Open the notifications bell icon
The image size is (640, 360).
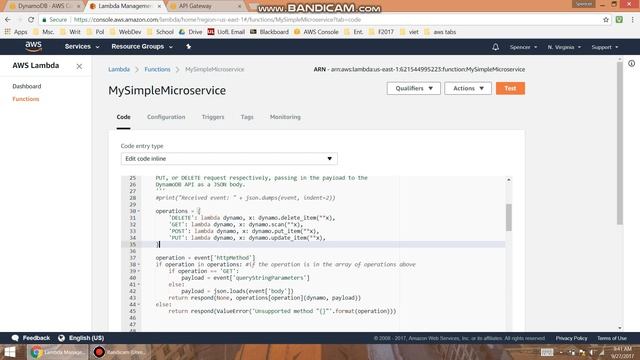click(495, 47)
